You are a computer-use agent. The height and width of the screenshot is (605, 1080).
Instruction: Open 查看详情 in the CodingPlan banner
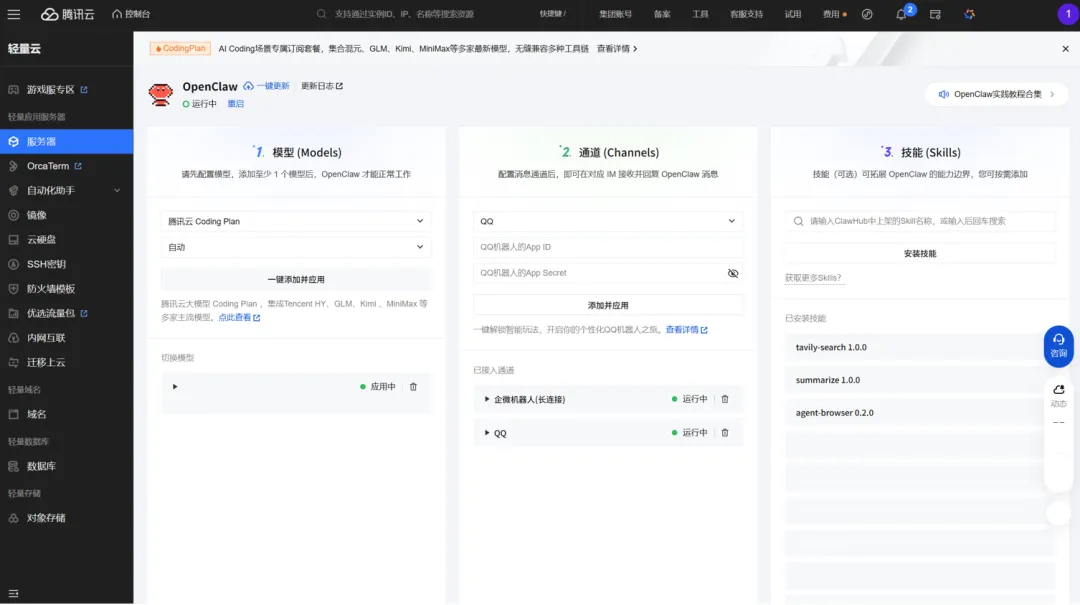[x=616, y=48]
